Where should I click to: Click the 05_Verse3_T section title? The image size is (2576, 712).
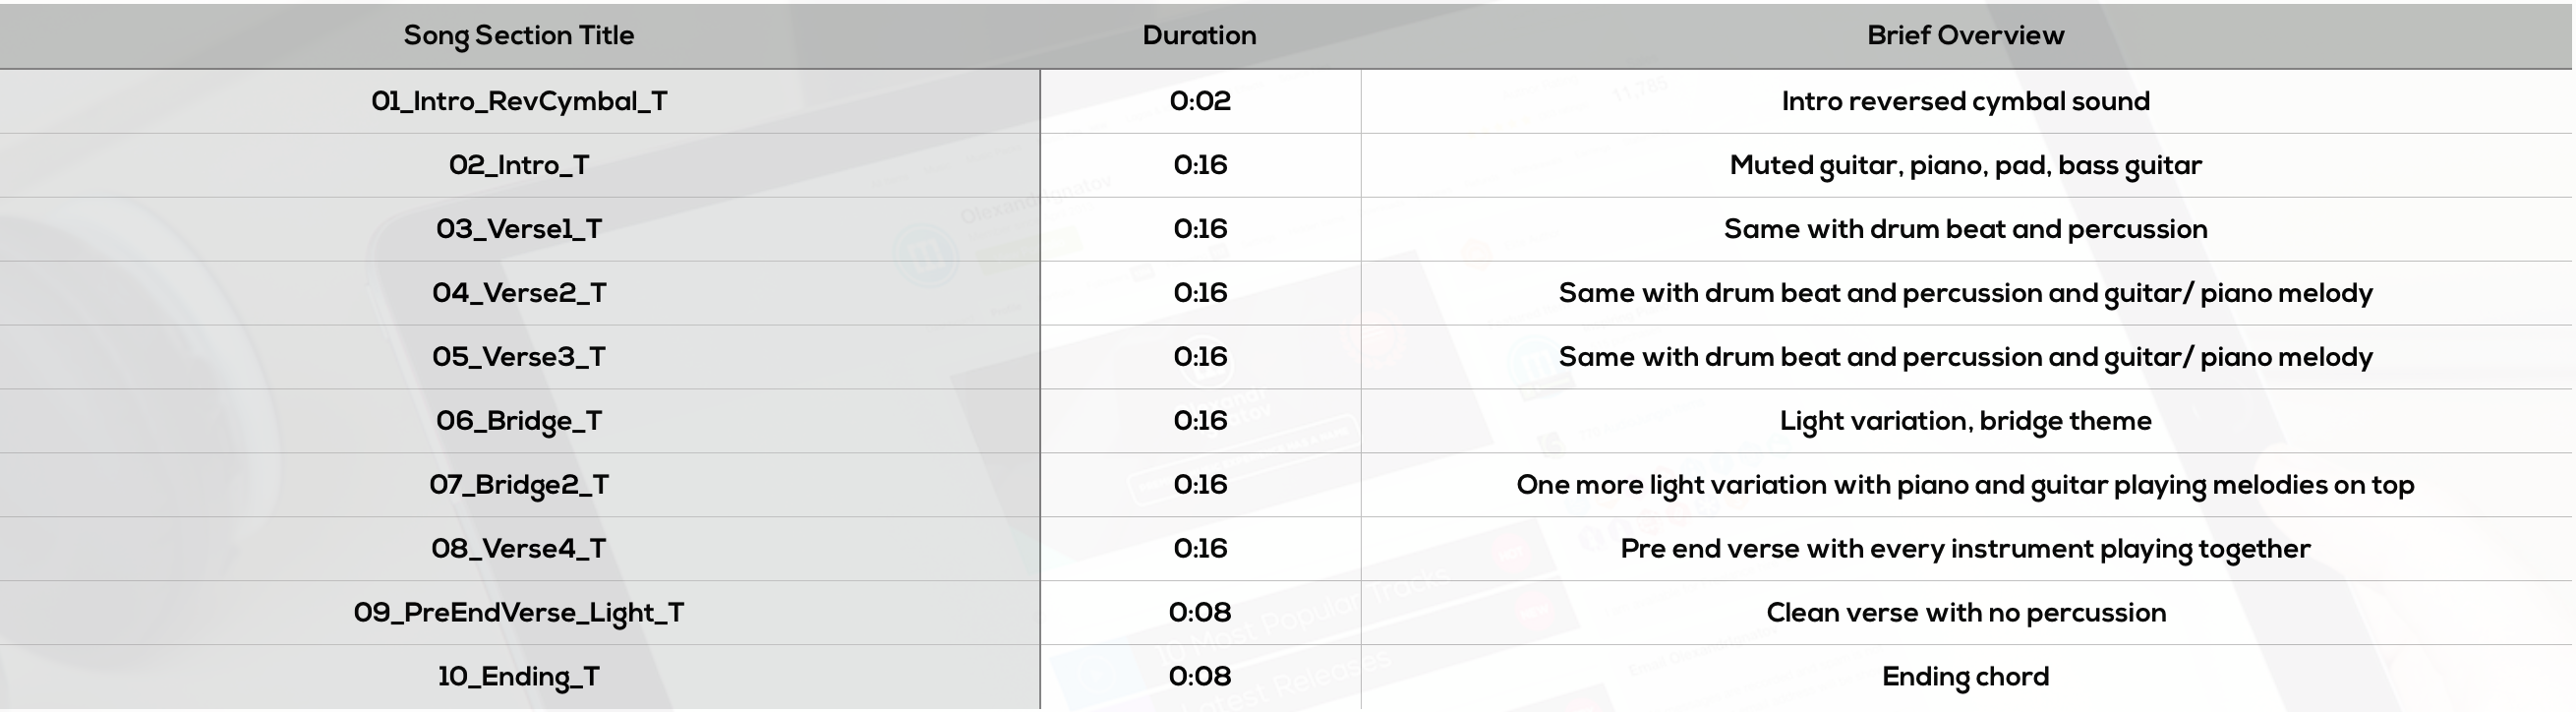tap(519, 357)
